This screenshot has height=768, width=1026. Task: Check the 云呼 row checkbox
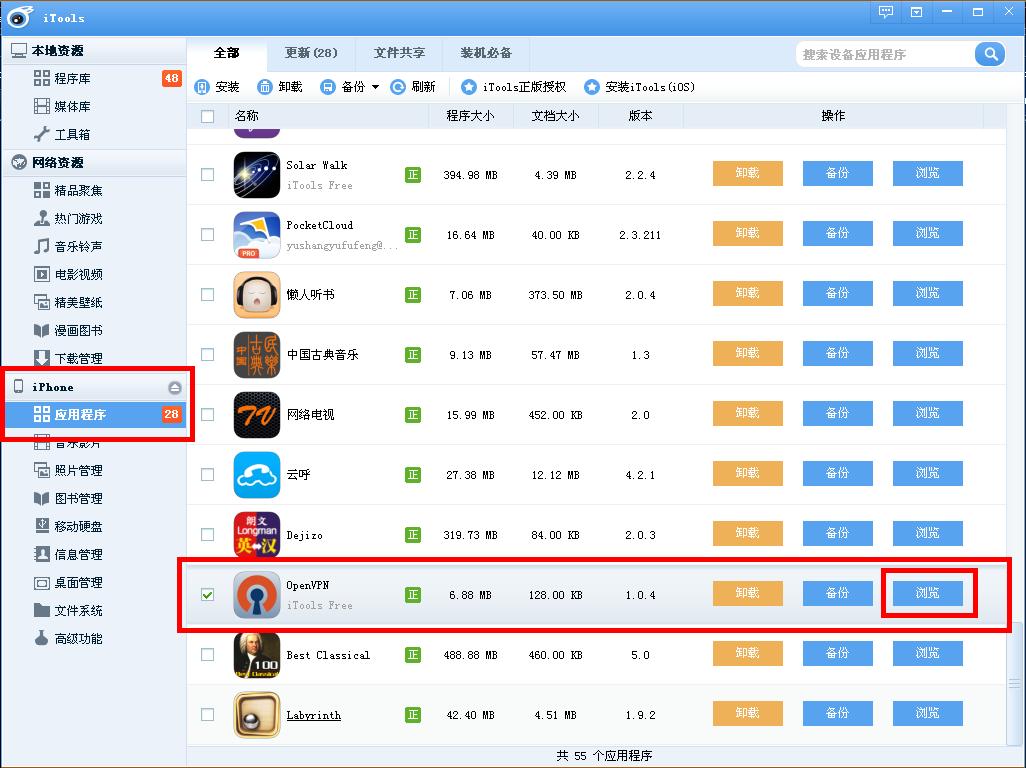[207, 474]
